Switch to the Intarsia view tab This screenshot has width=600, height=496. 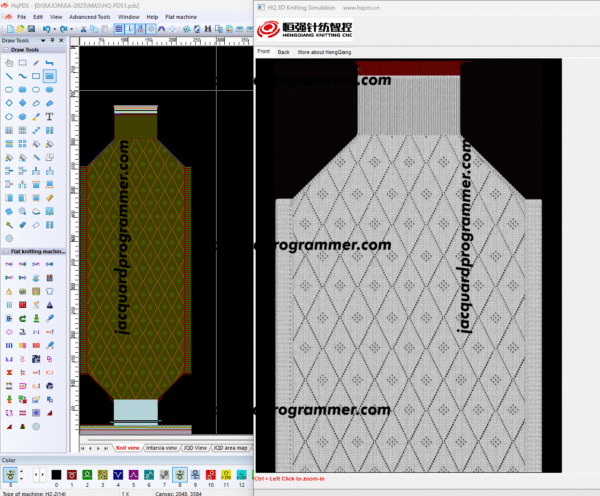[162, 447]
